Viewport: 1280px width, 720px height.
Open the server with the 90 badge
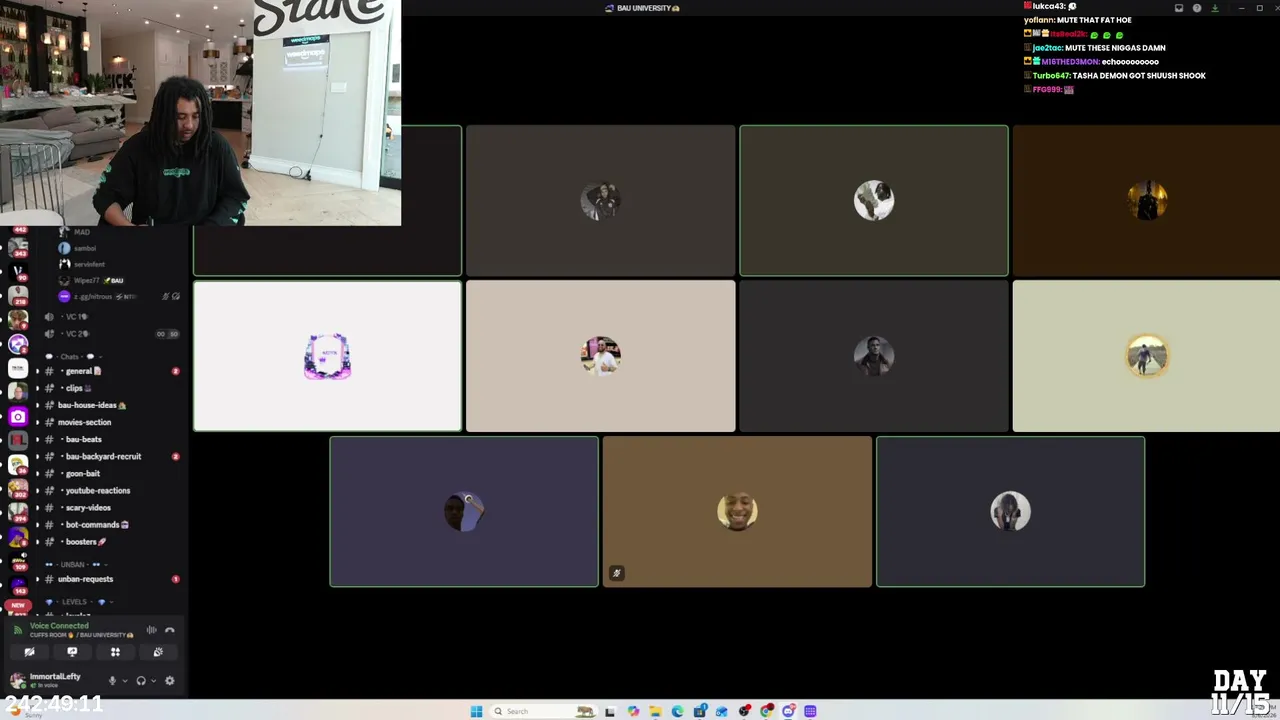click(x=18, y=270)
